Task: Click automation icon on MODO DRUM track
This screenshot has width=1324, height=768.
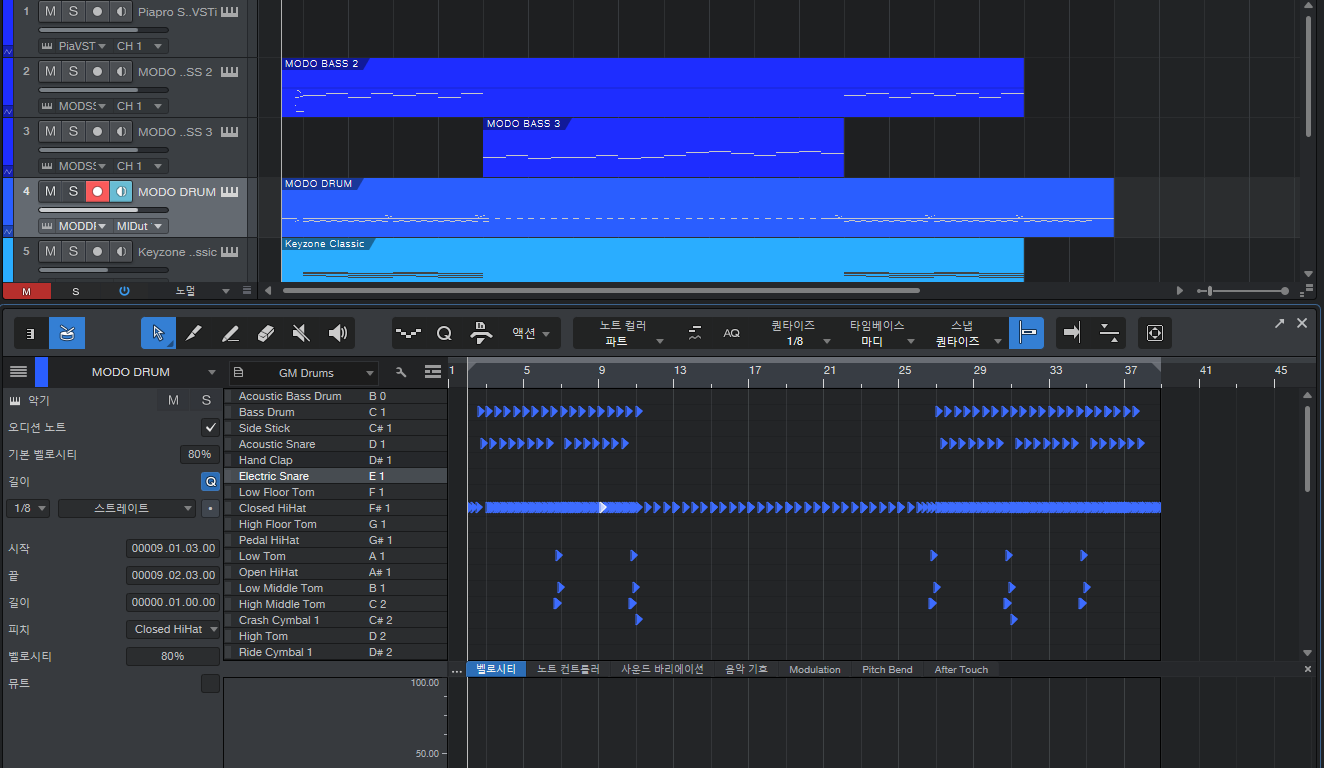Action: point(8,230)
